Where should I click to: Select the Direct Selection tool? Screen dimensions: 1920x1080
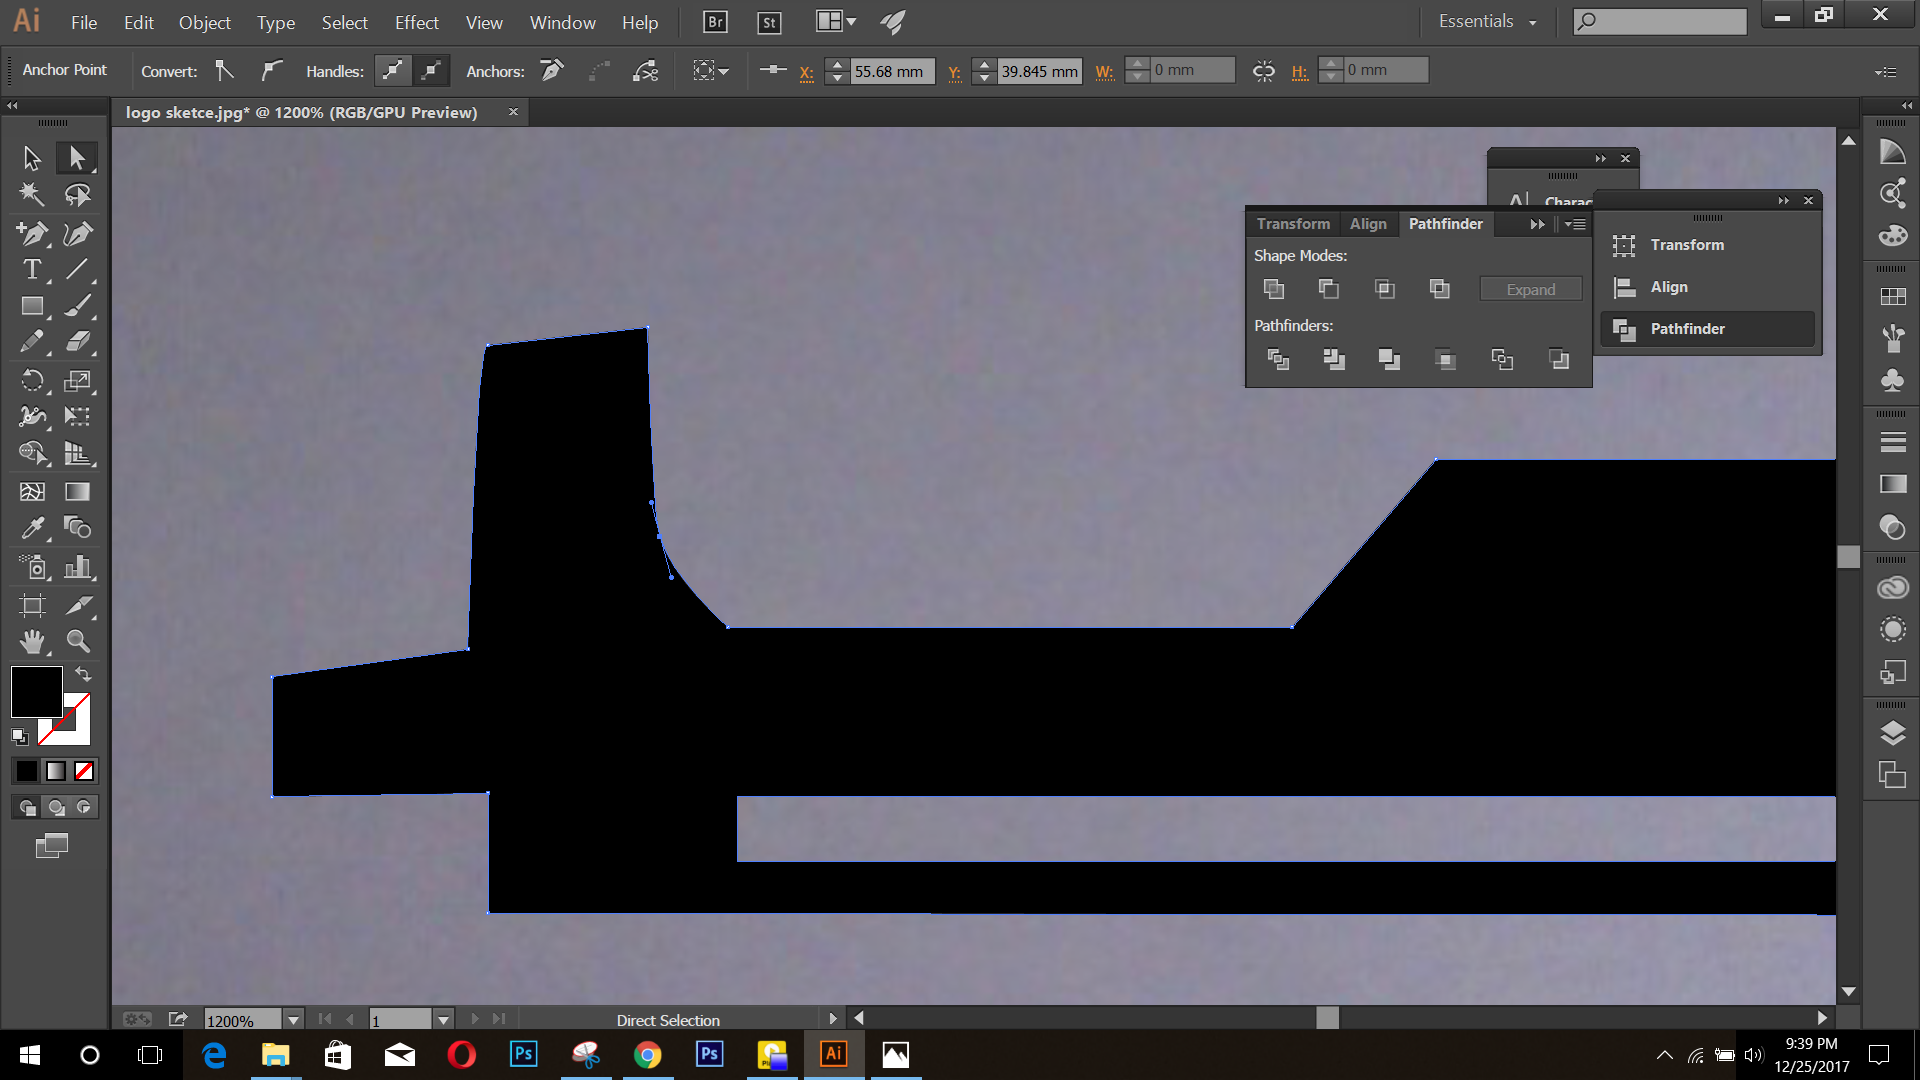pyautogui.click(x=77, y=158)
